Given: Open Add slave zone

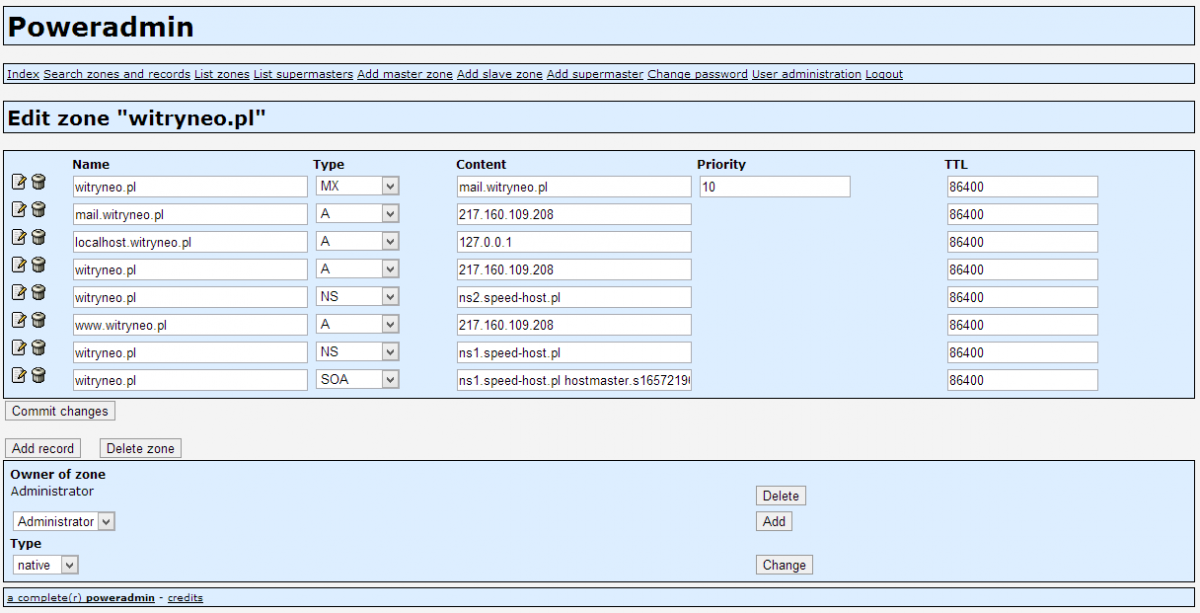Looking at the screenshot, I should pyautogui.click(x=500, y=74).
